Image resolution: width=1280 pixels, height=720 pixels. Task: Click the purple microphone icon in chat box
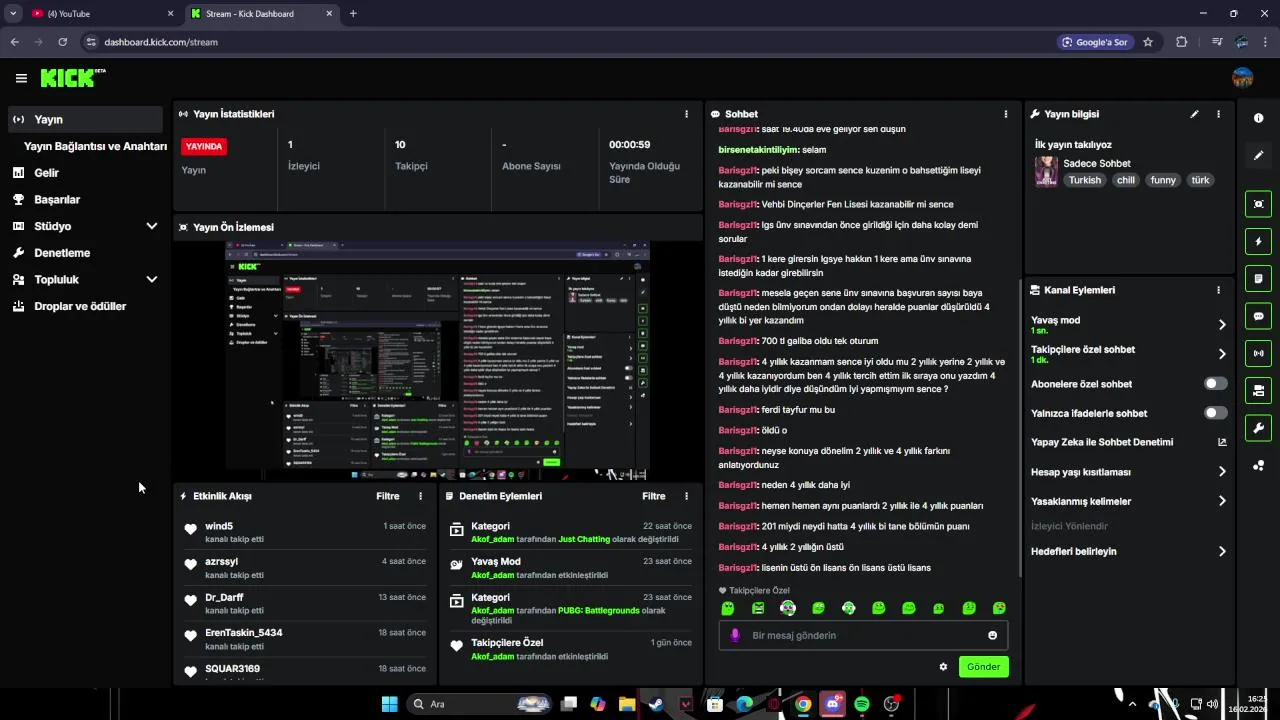[735, 635]
